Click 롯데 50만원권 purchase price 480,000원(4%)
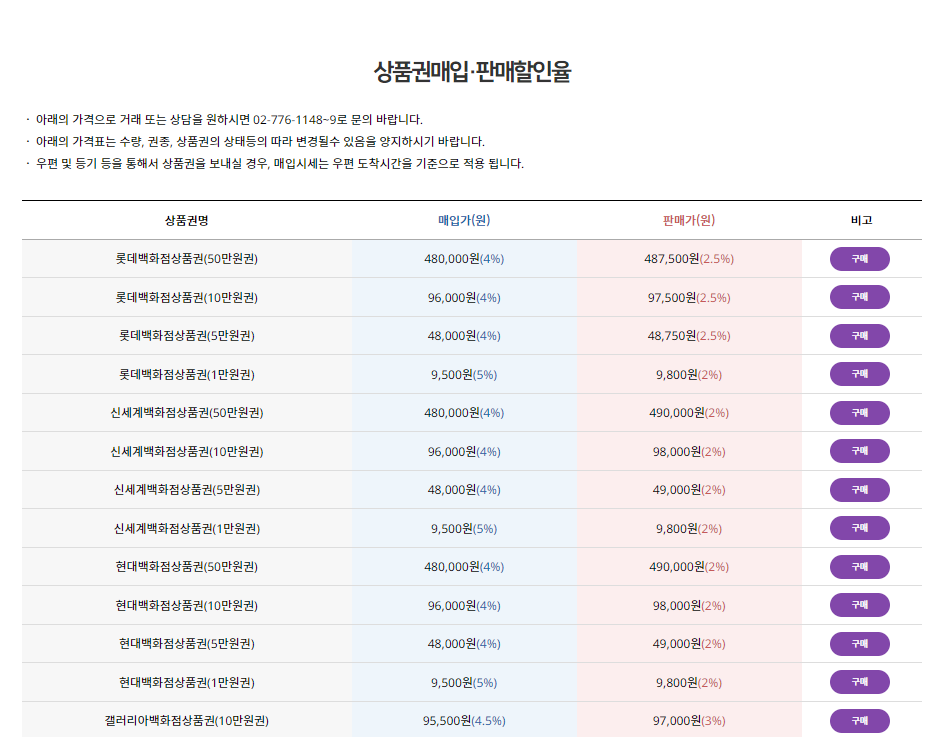This screenshot has height=737, width=931. click(464, 259)
